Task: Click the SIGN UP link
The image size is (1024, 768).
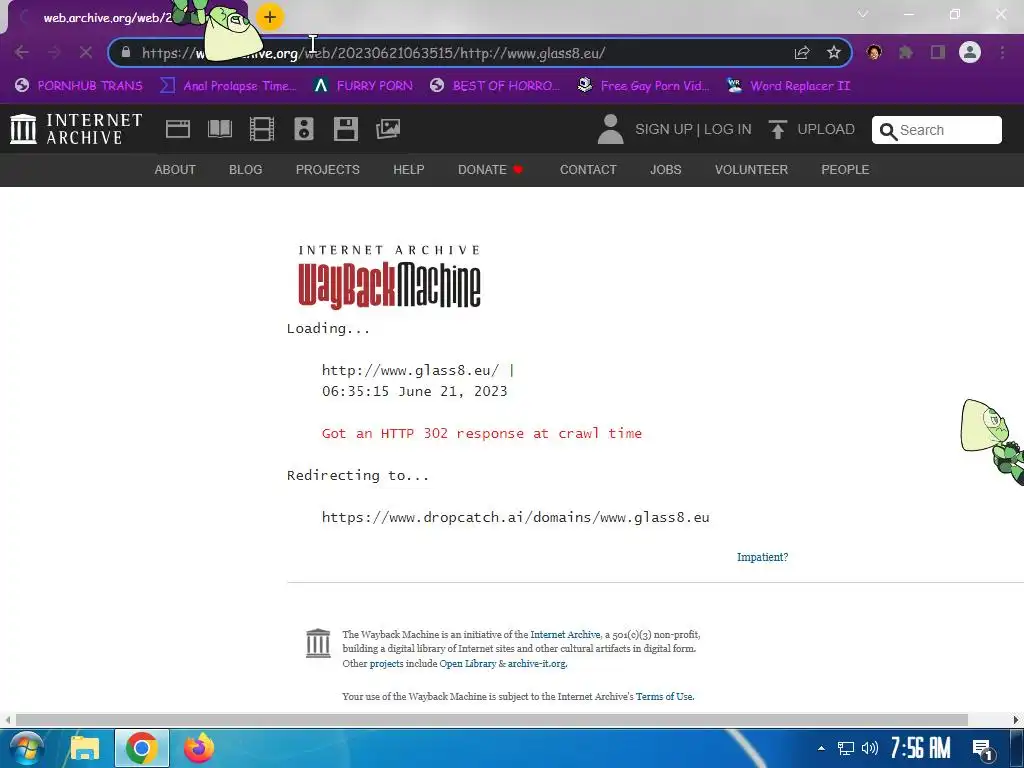Action: pos(664,129)
